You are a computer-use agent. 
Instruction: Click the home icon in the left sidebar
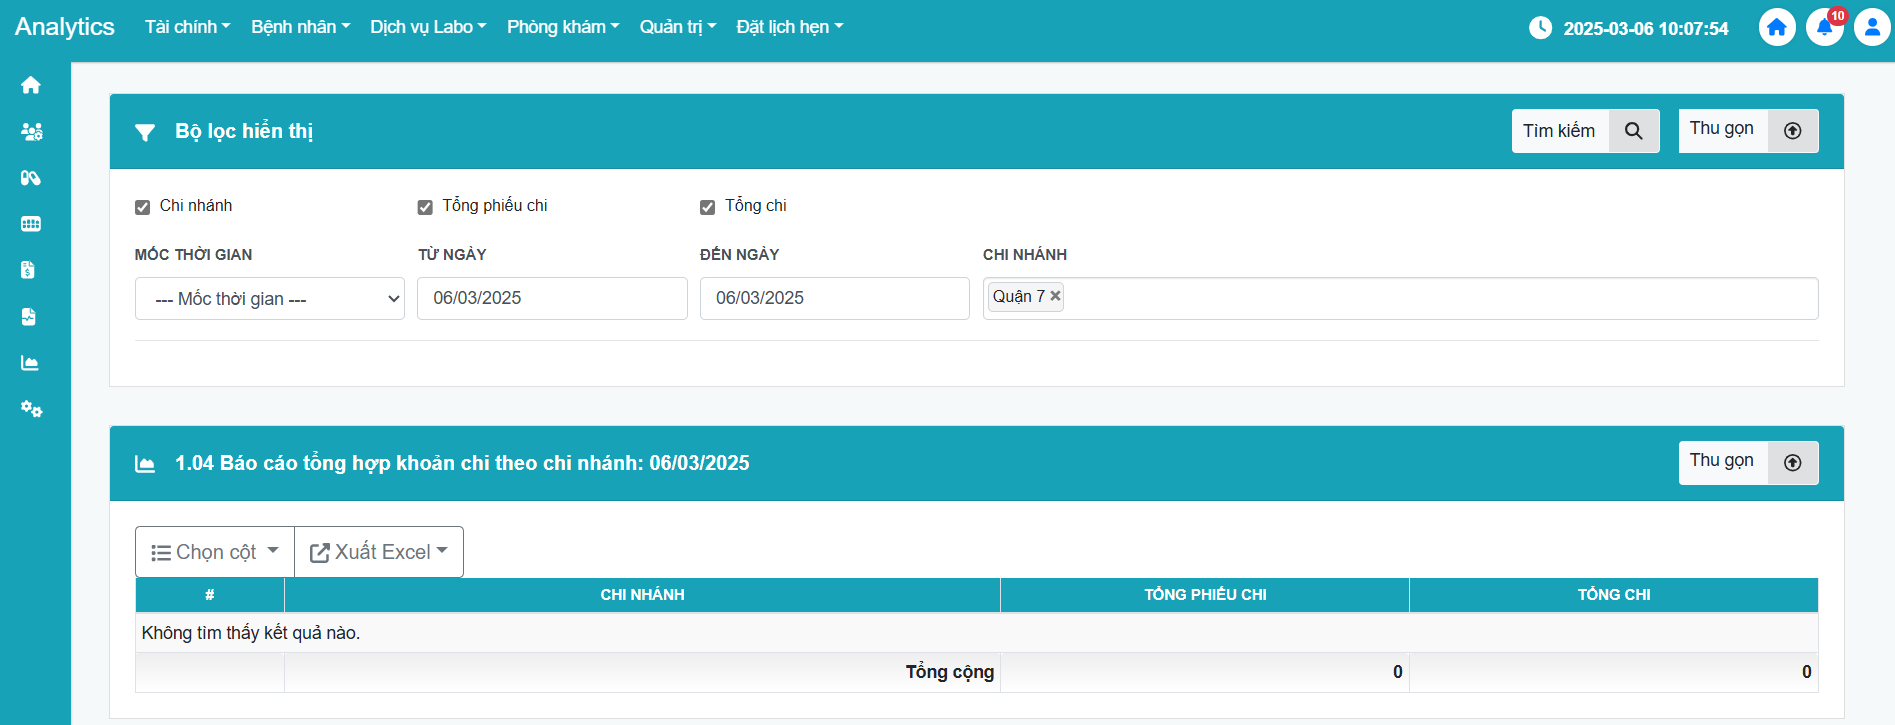[x=31, y=85]
